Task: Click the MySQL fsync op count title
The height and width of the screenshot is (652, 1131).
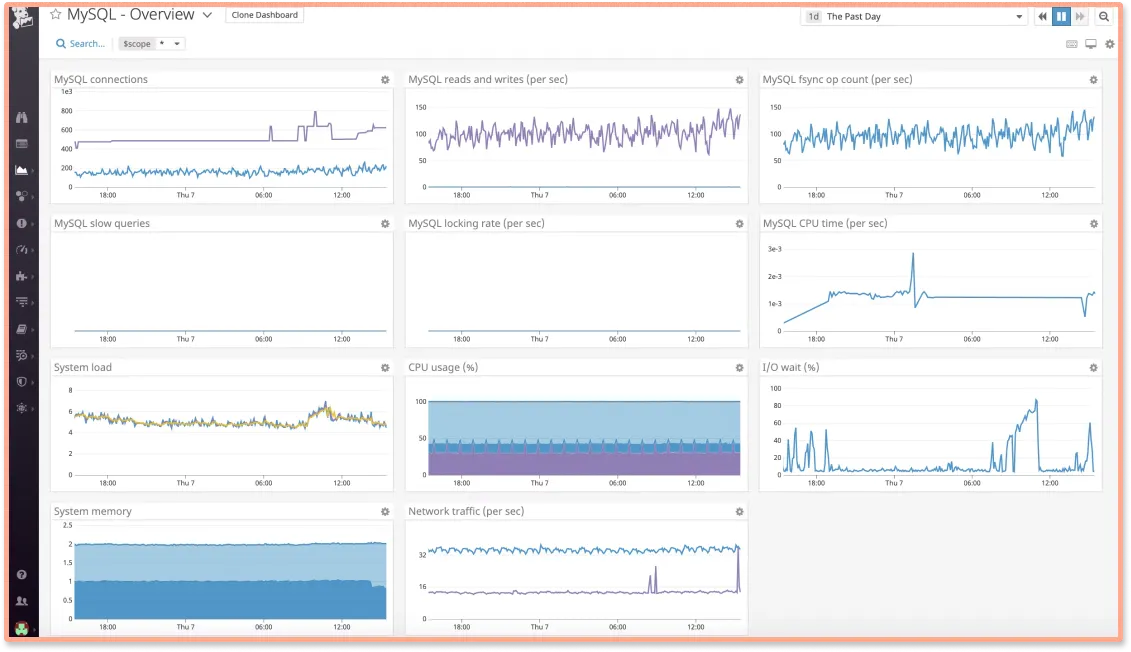Action: pos(837,79)
